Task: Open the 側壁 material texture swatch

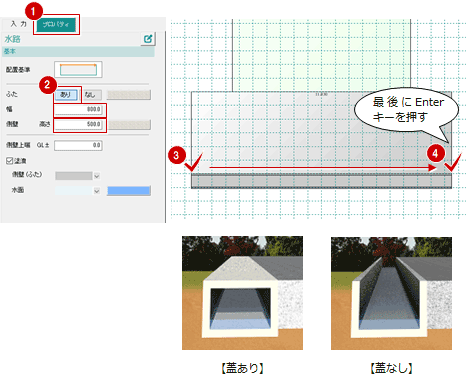Action: pos(130,125)
